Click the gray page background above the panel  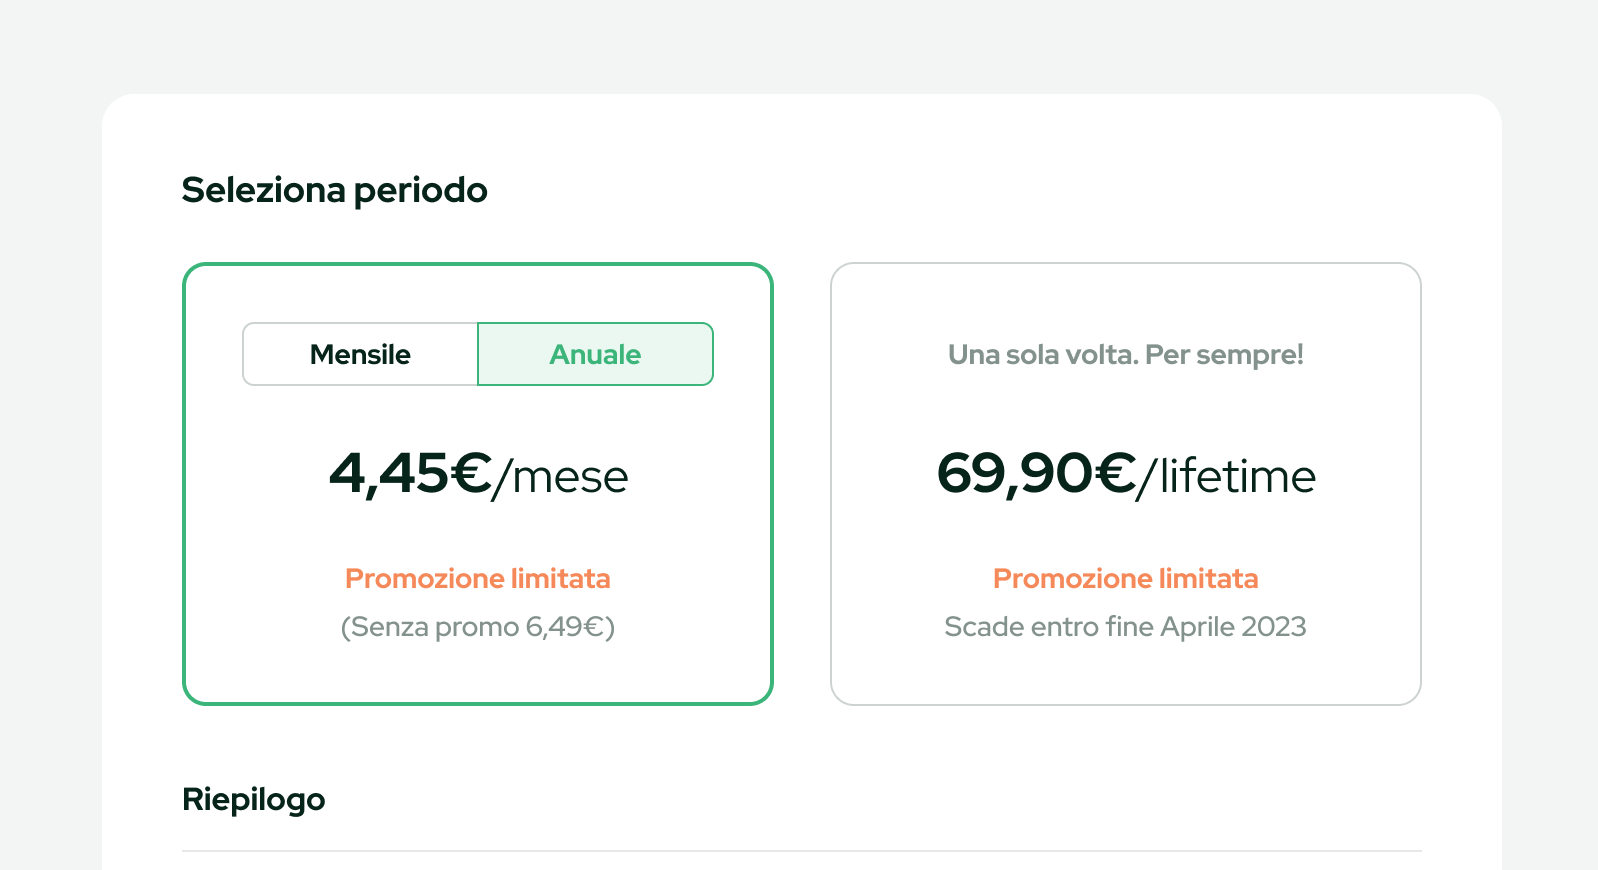point(800,45)
